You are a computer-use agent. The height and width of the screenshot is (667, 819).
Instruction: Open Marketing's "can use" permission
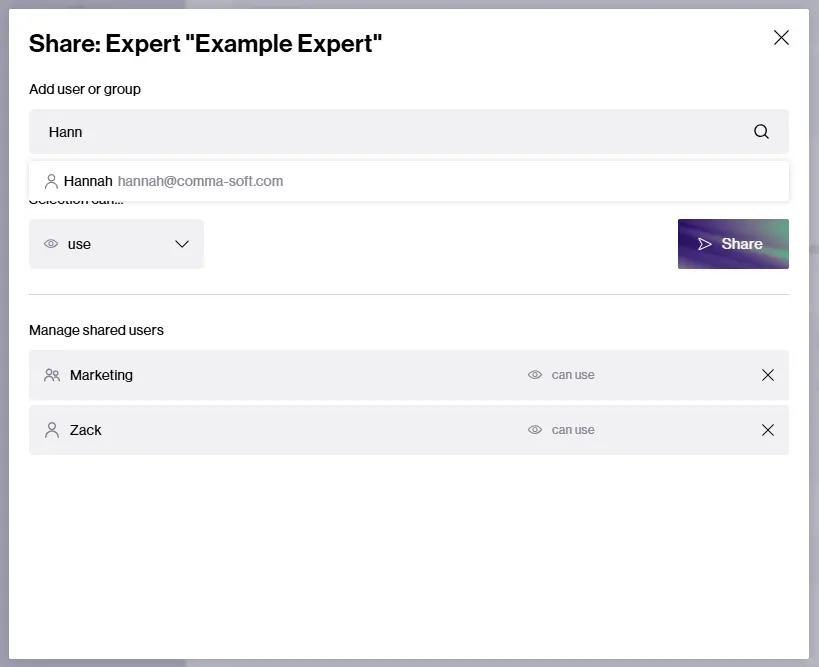tap(573, 375)
